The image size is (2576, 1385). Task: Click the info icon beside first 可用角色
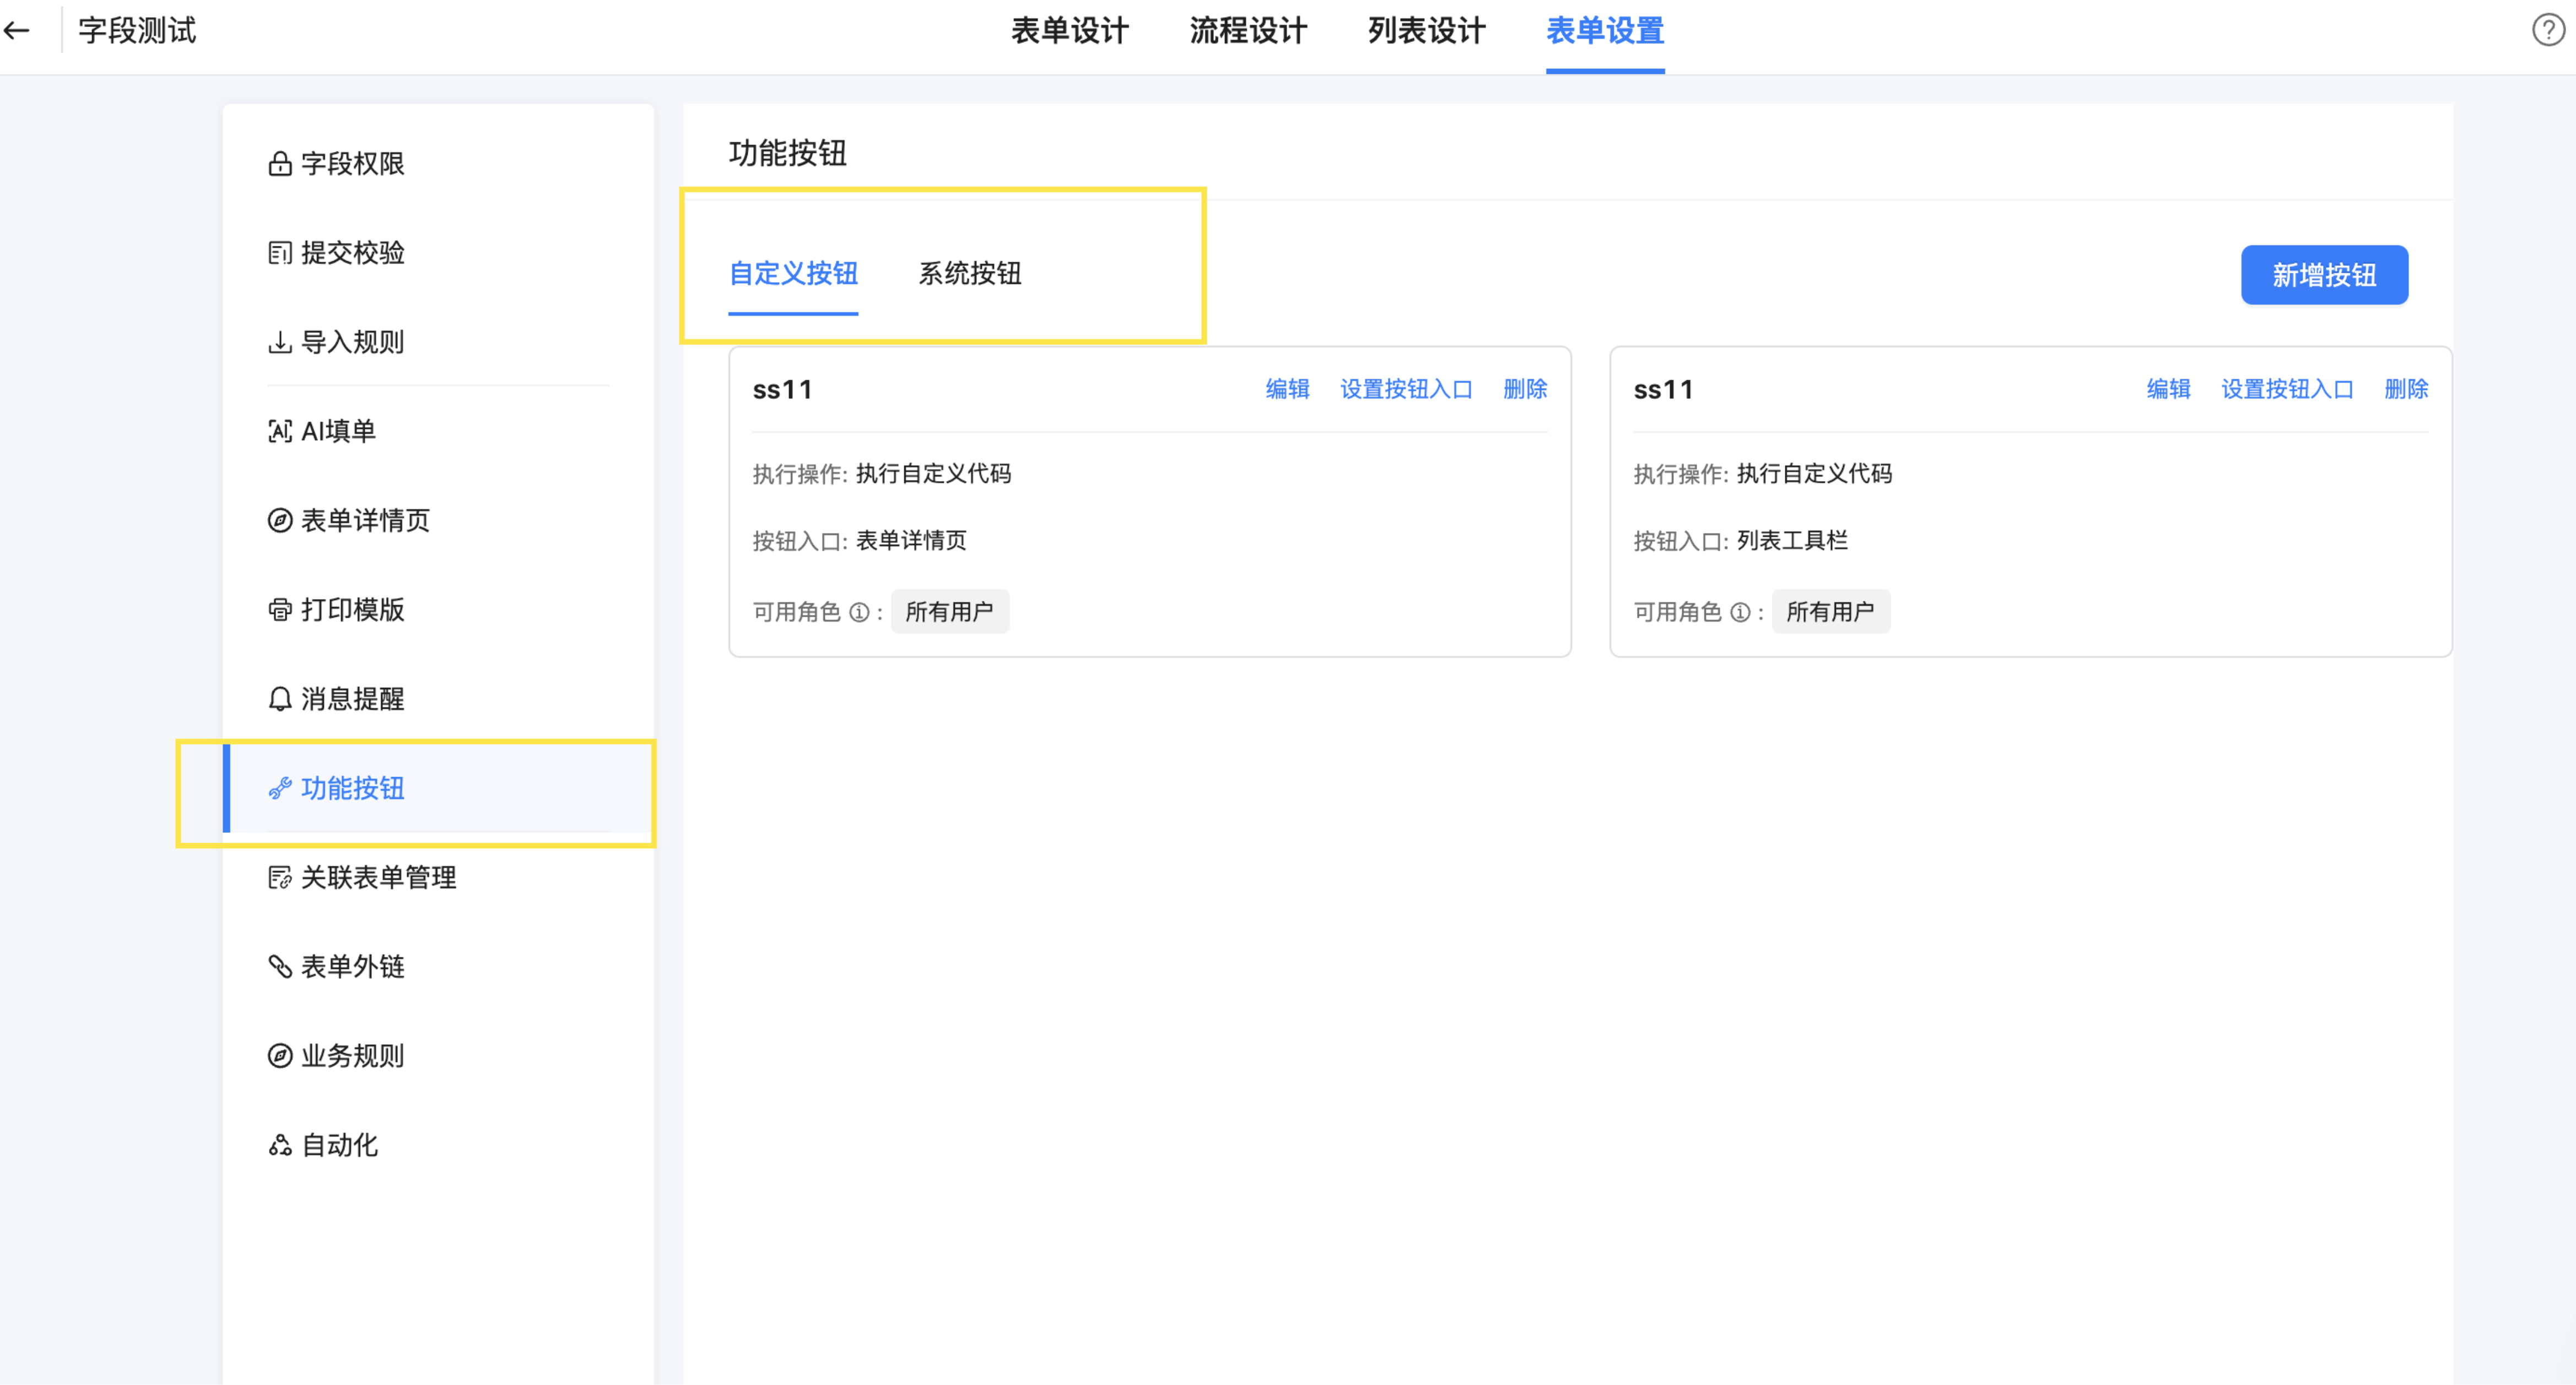click(859, 612)
